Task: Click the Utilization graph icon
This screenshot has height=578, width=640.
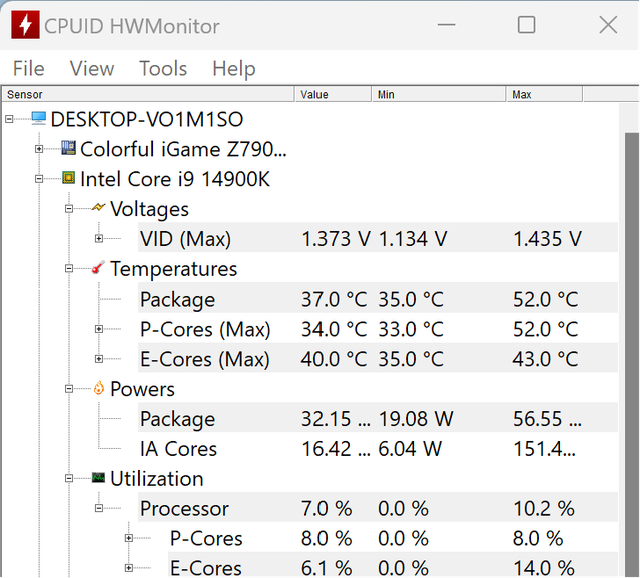Action: 98,477
